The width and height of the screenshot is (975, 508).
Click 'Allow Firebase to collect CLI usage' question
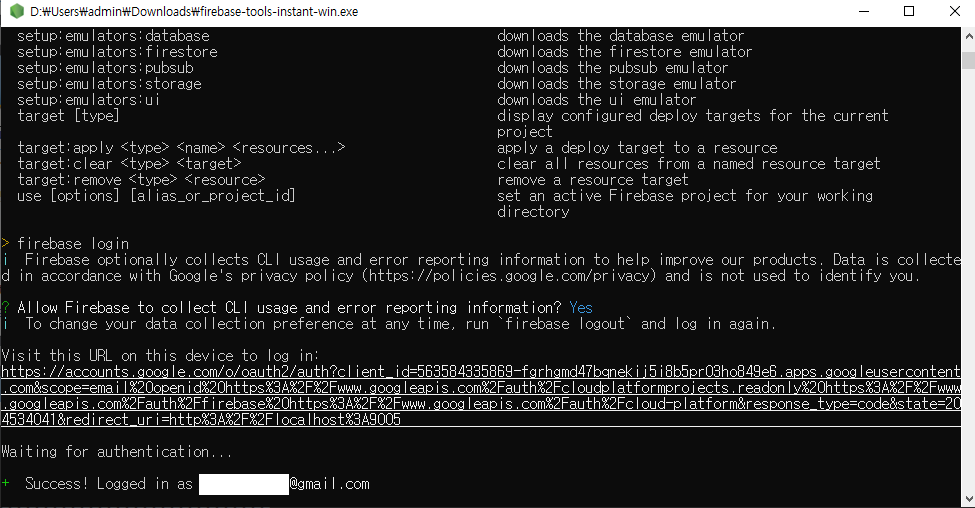pyautogui.click(x=289, y=307)
